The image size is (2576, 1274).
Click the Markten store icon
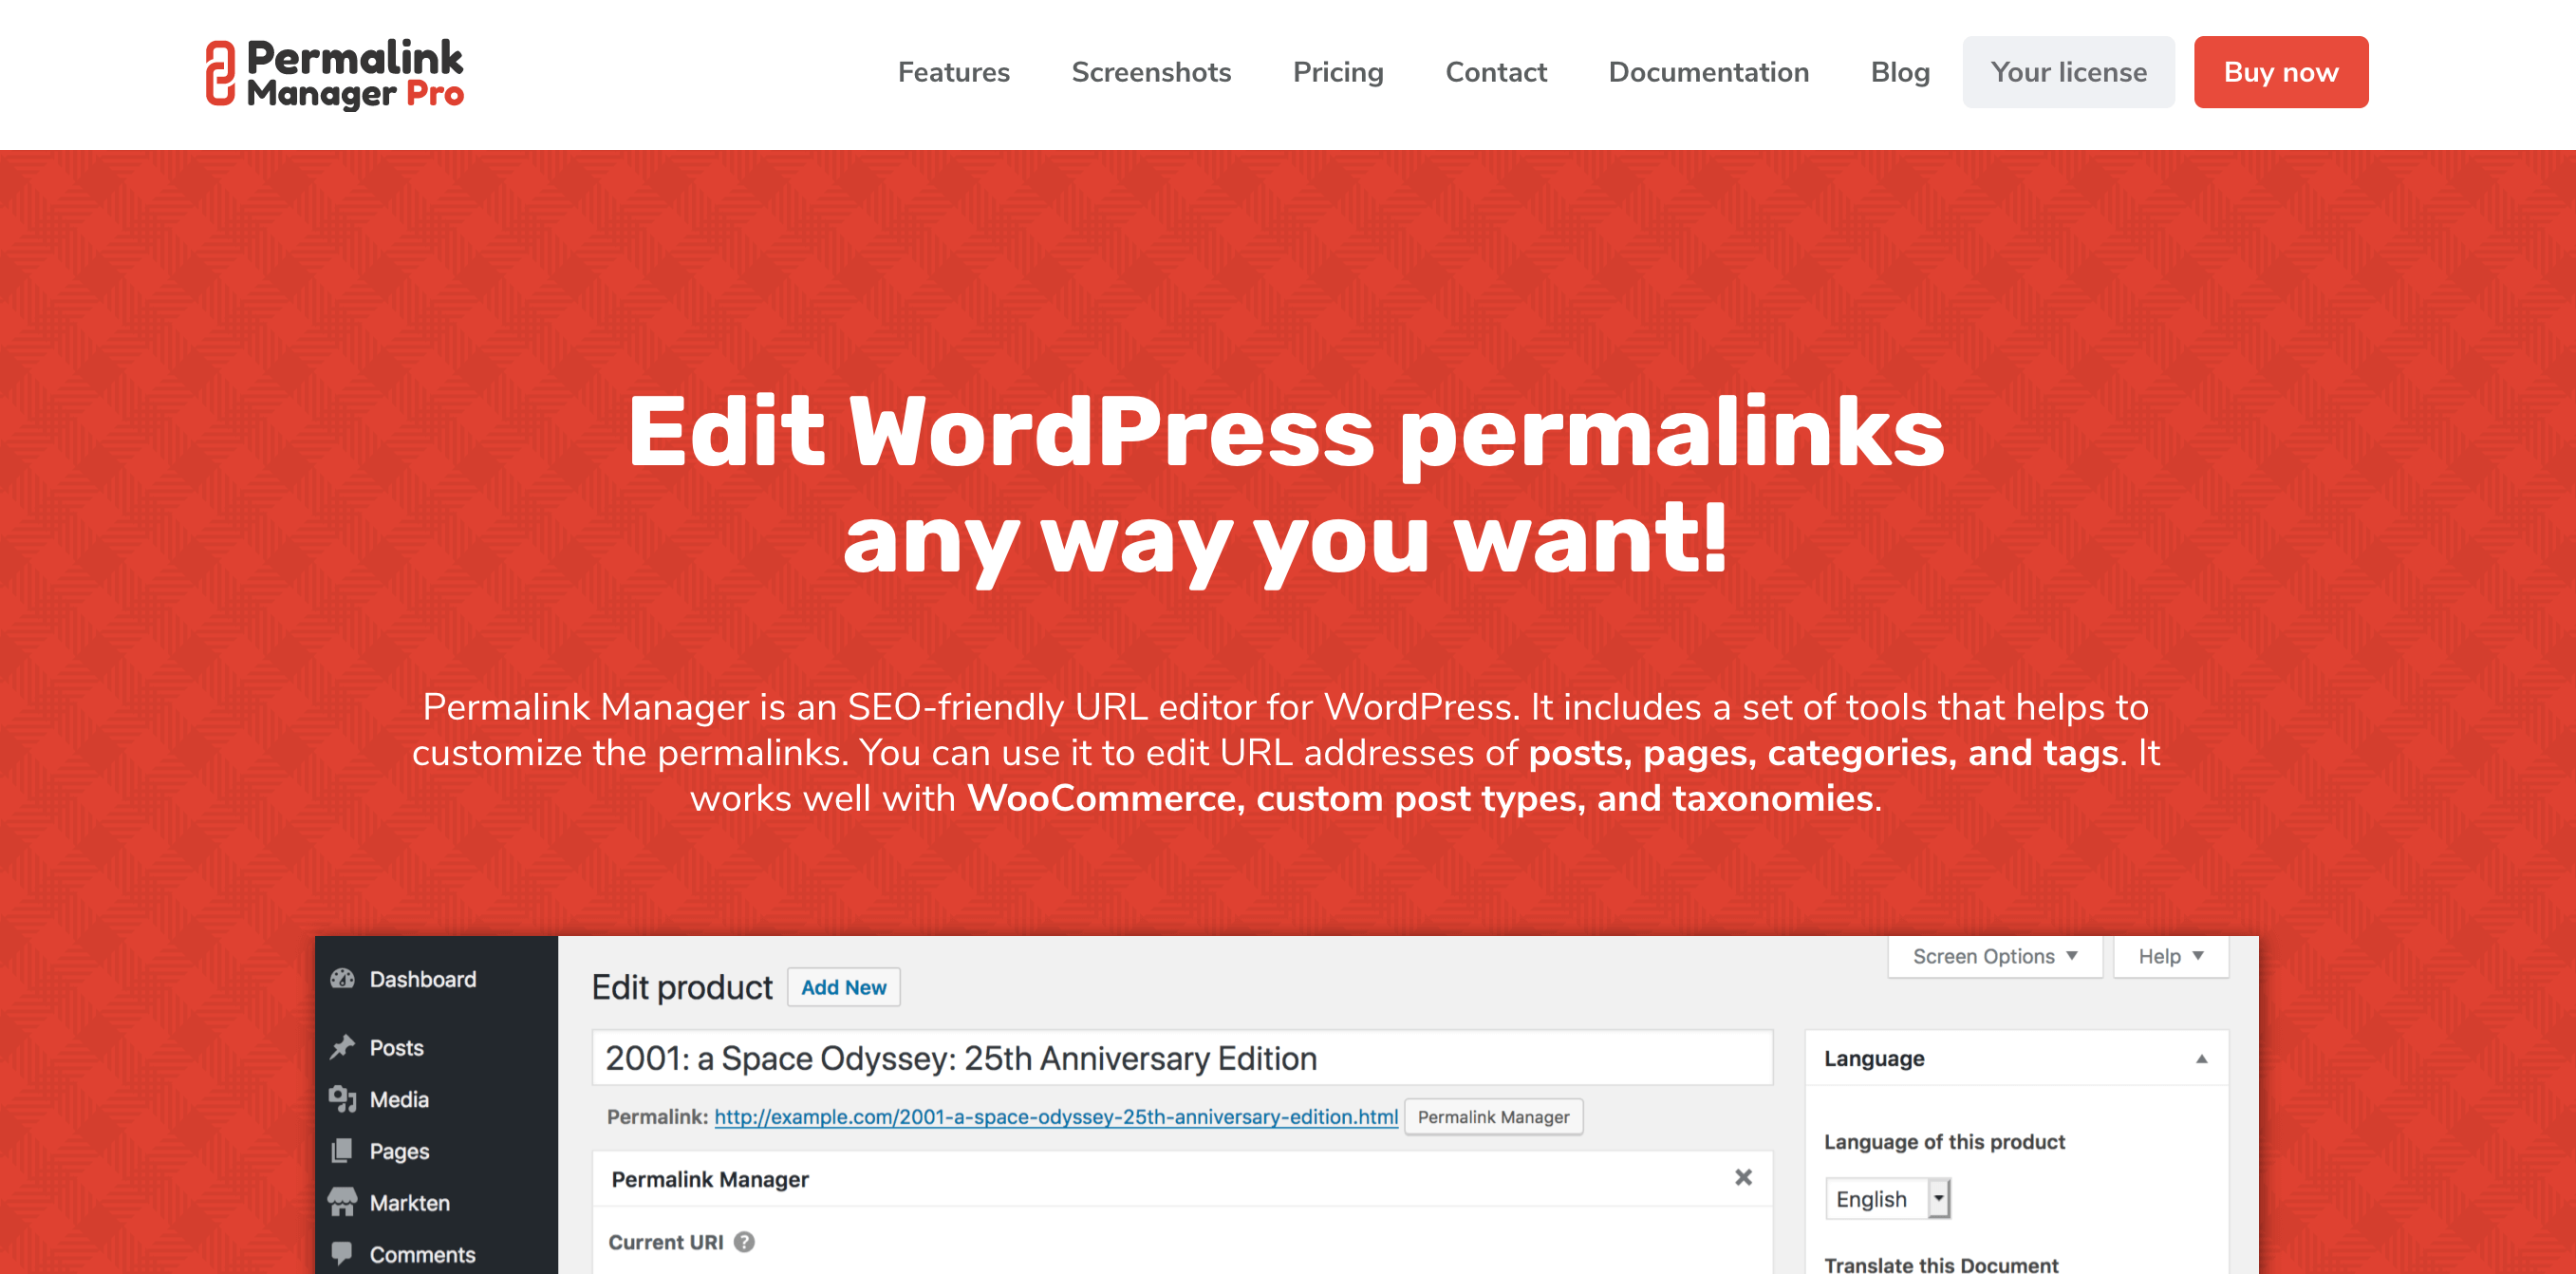pos(343,1202)
